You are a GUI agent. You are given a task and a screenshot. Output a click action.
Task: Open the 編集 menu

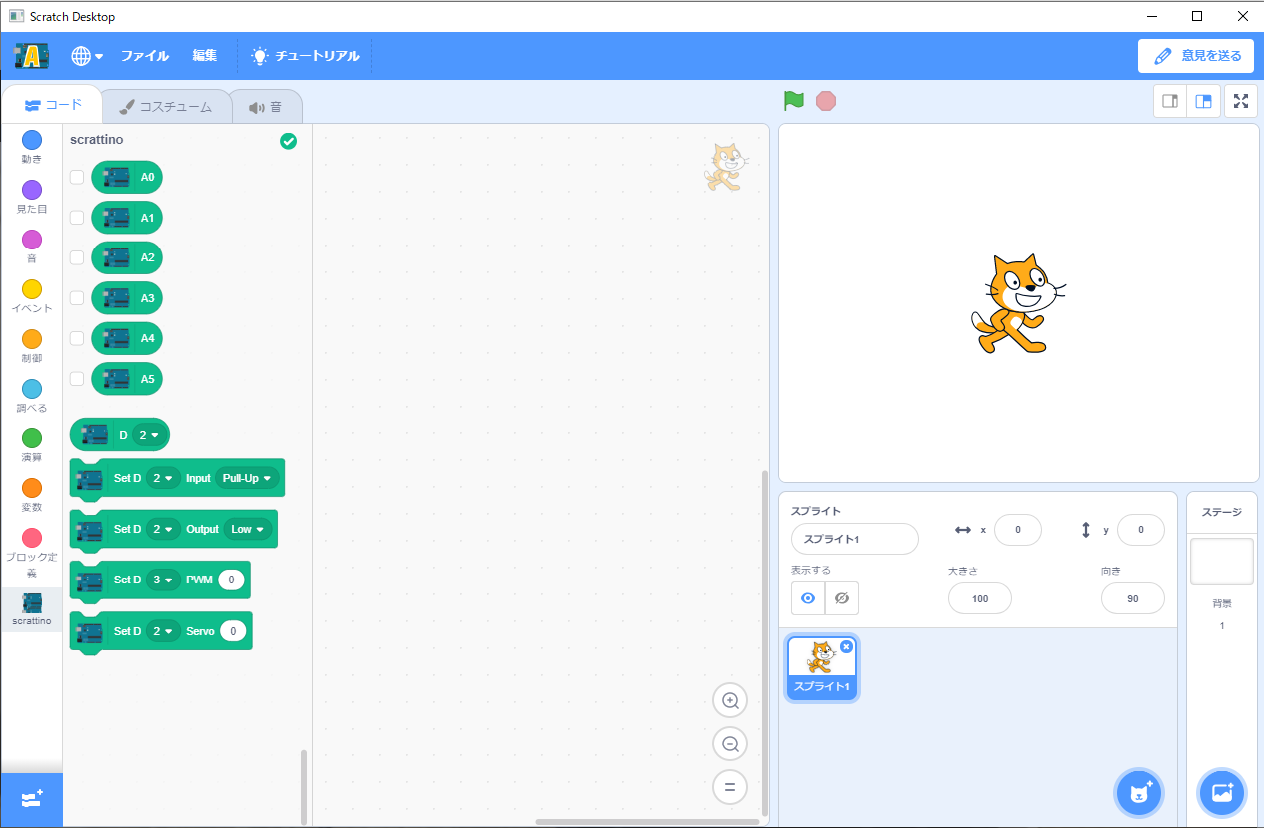click(205, 56)
